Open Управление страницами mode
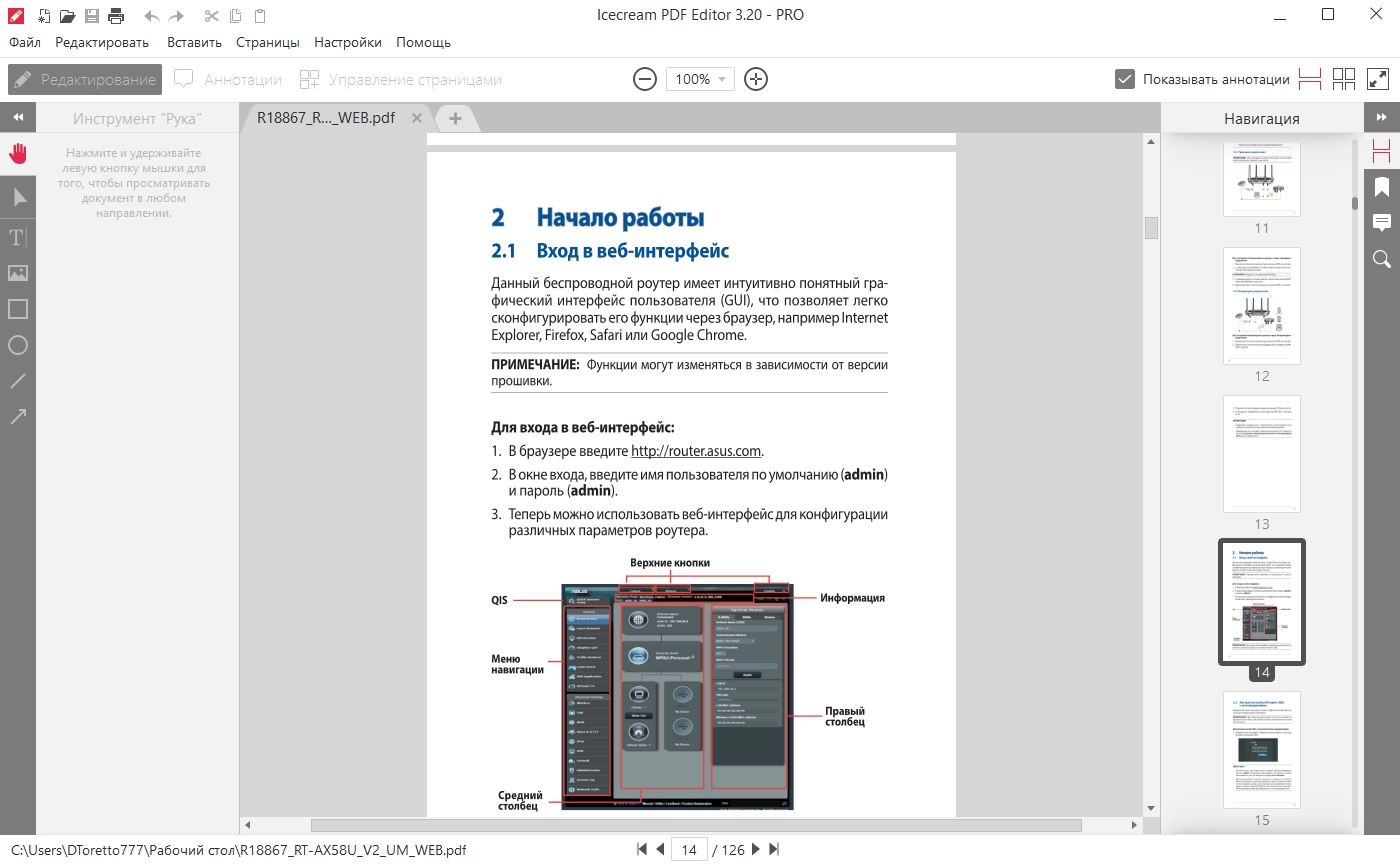The height and width of the screenshot is (864, 1400). [400, 79]
